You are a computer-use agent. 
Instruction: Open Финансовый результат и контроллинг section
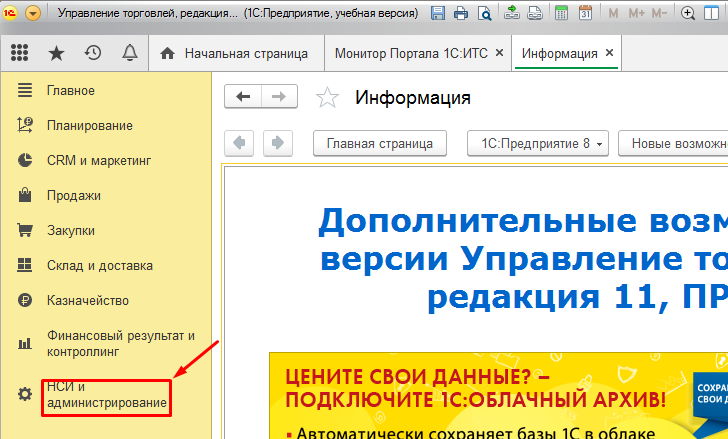[x=121, y=343]
